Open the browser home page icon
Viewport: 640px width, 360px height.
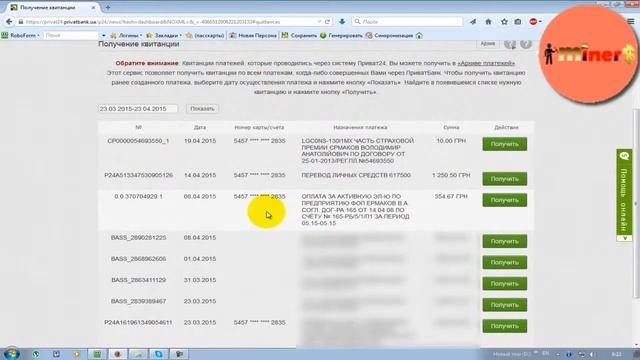[488, 22]
